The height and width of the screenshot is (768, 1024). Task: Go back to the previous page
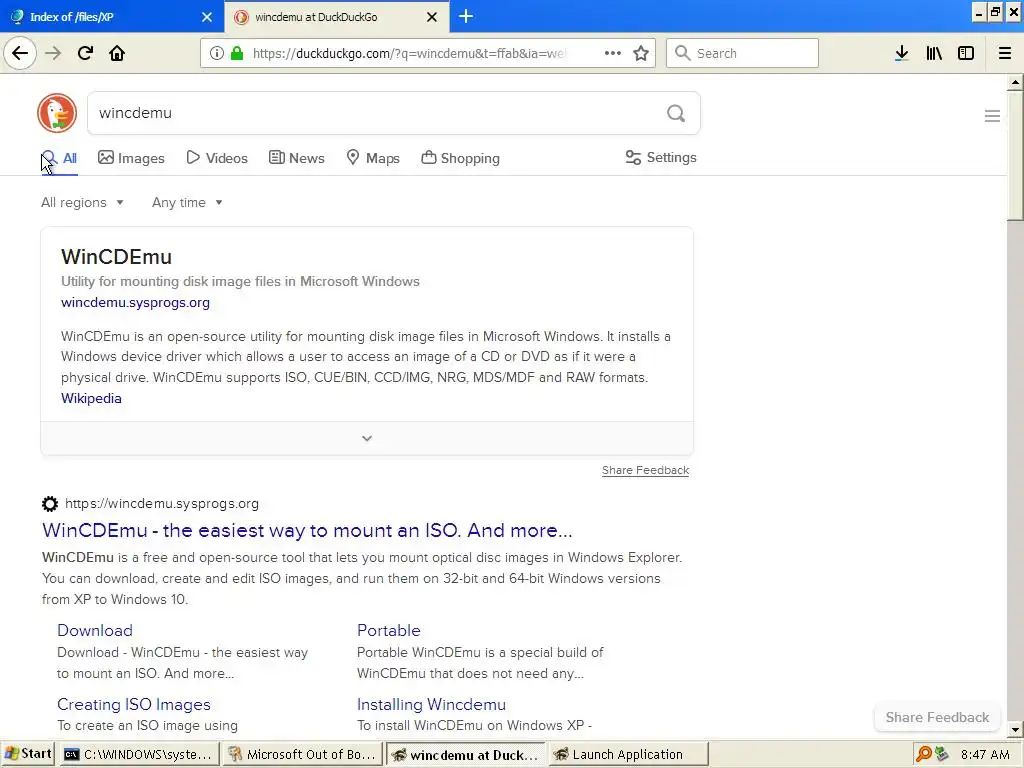(x=20, y=53)
